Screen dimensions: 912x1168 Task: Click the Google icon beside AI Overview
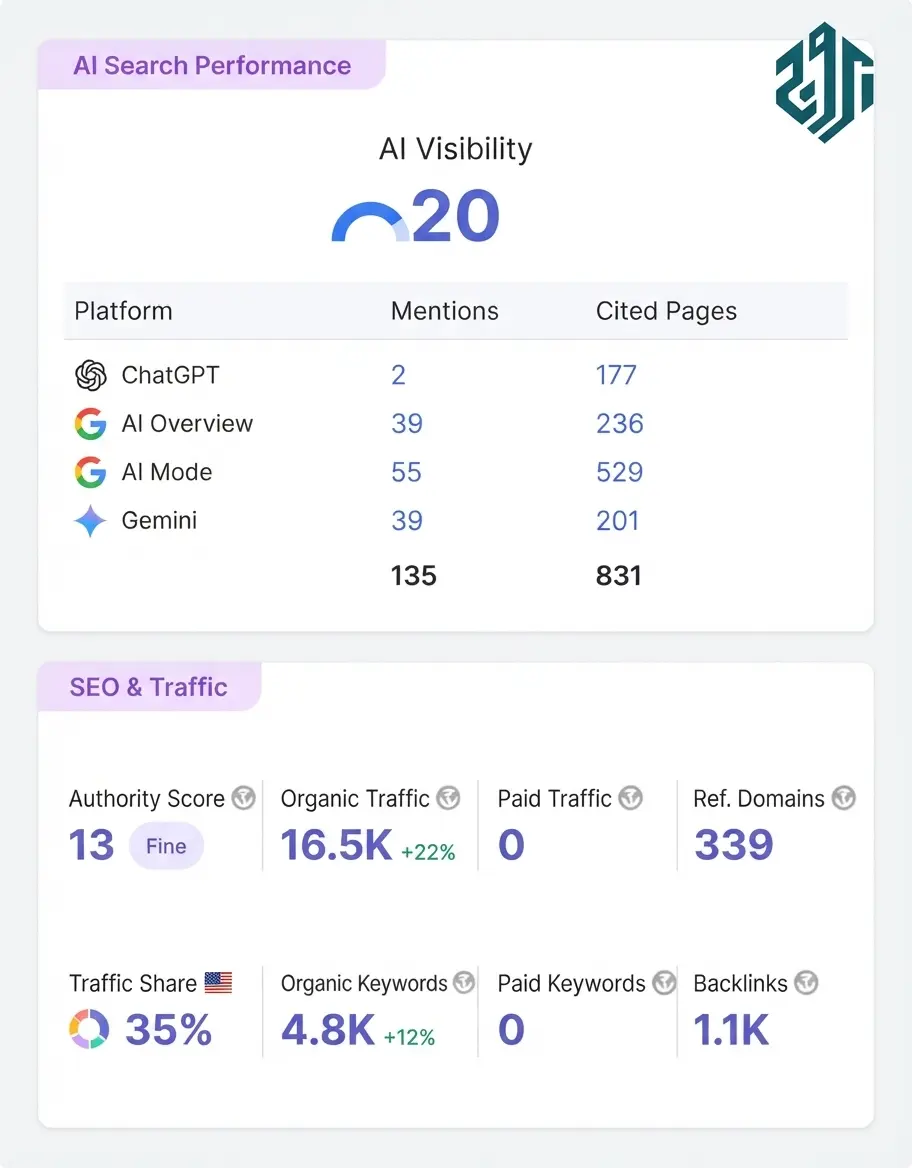90,424
